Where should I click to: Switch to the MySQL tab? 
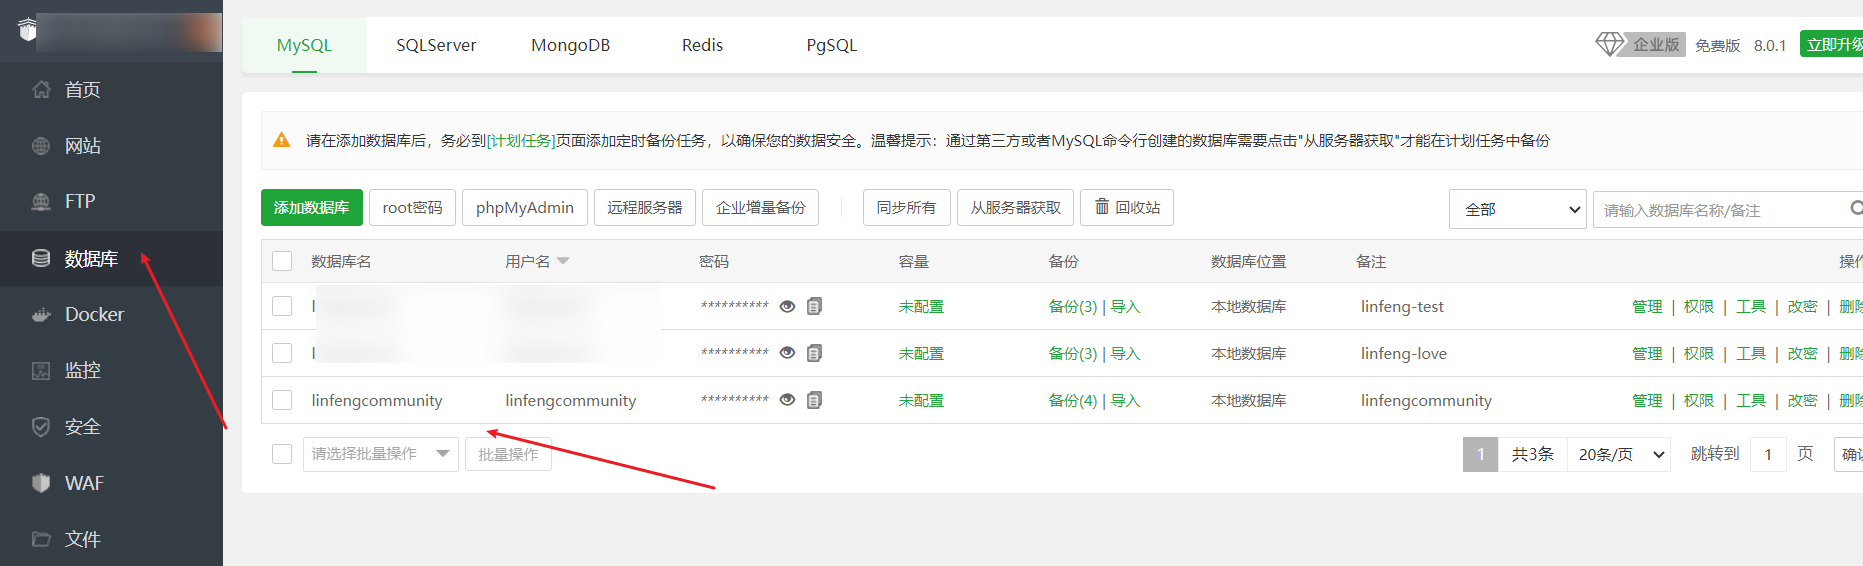pyautogui.click(x=304, y=45)
